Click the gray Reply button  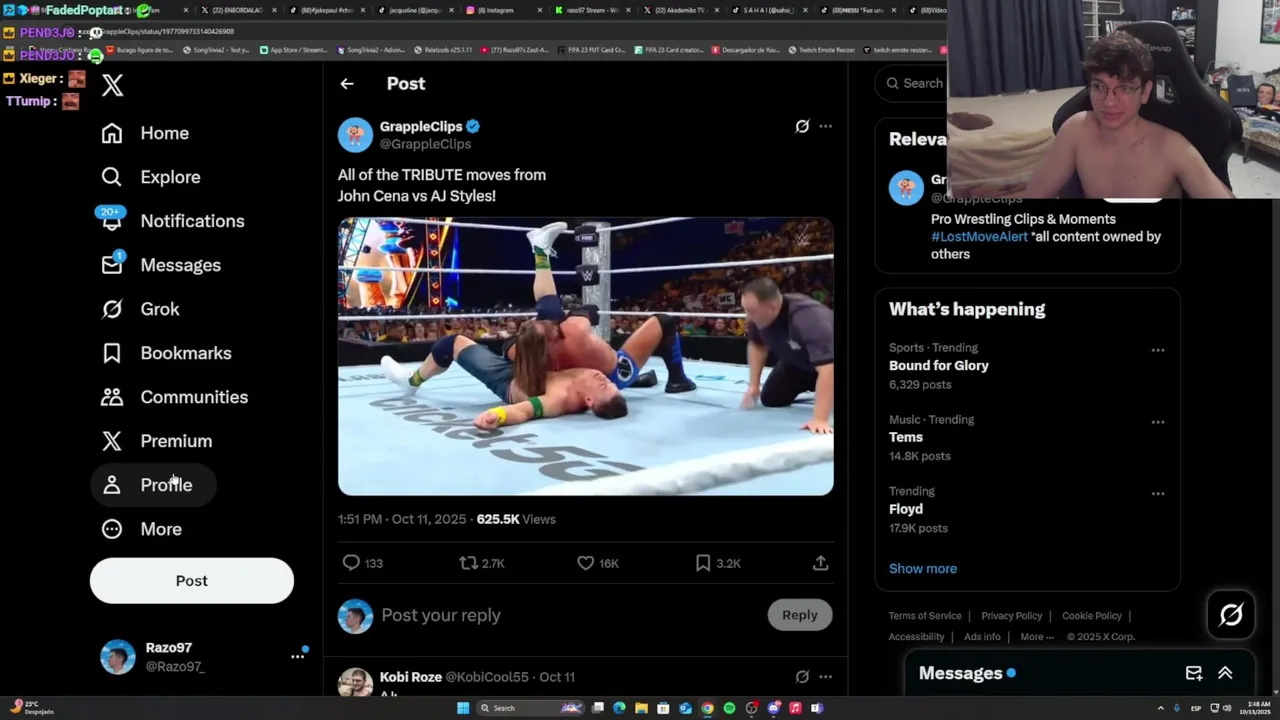pos(800,615)
